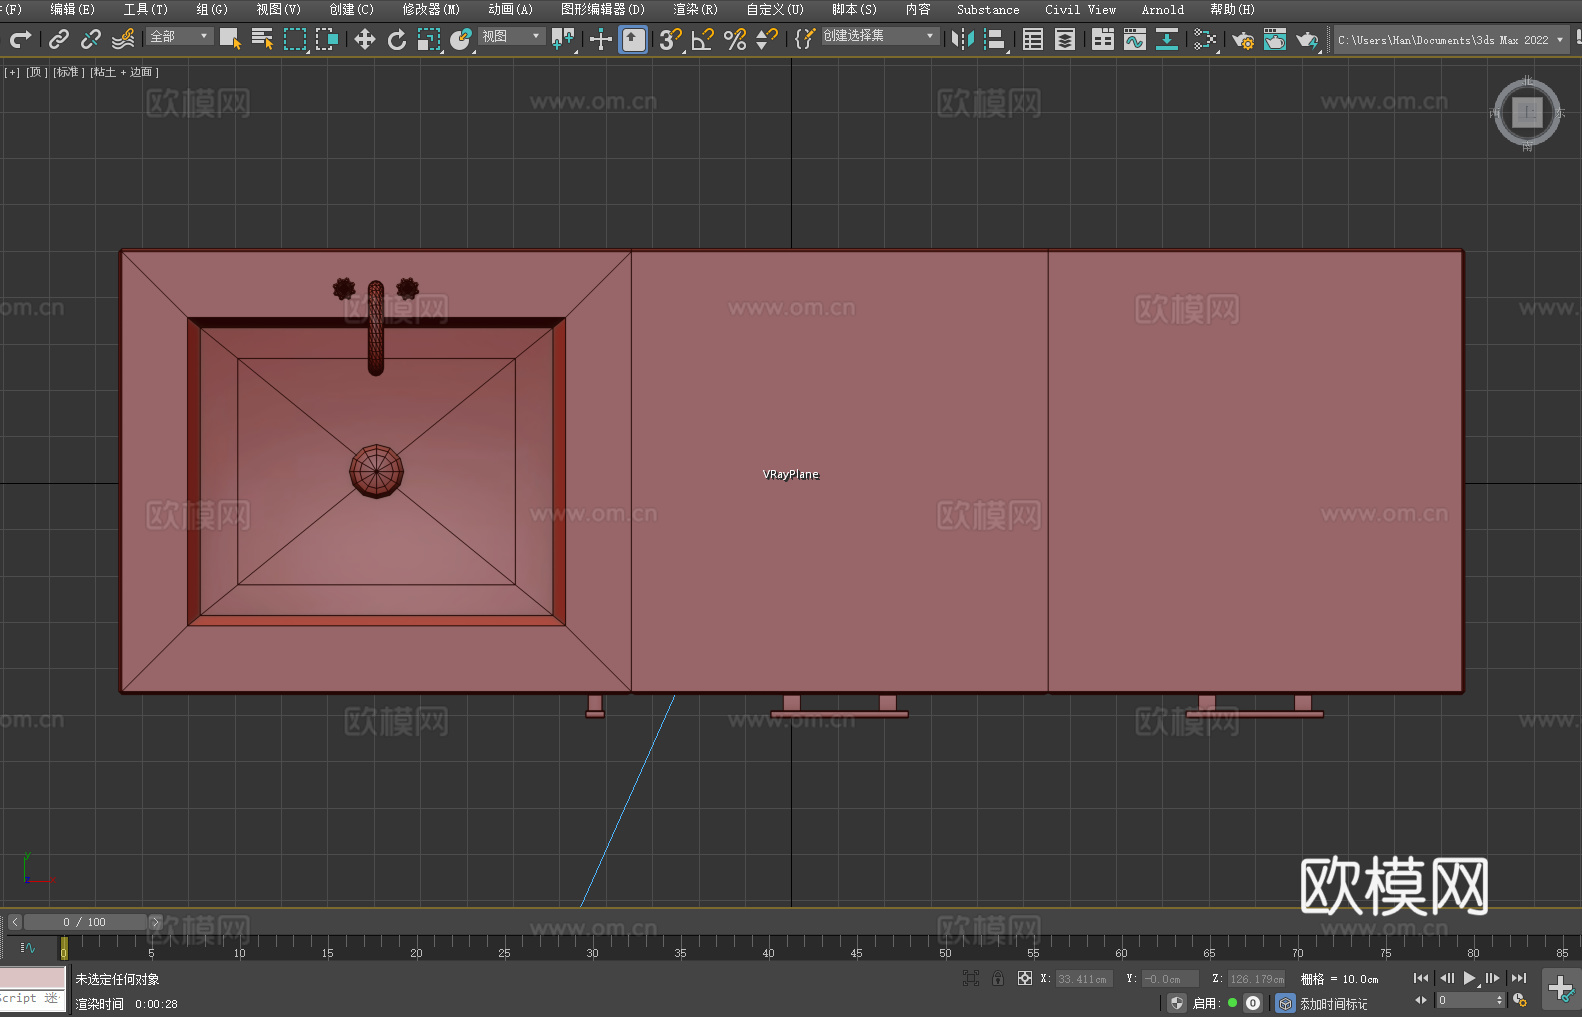Click Edit Named Selection Sets icon
The height and width of the screenshot is (1017, 1582).
click(x=804, y=39)
